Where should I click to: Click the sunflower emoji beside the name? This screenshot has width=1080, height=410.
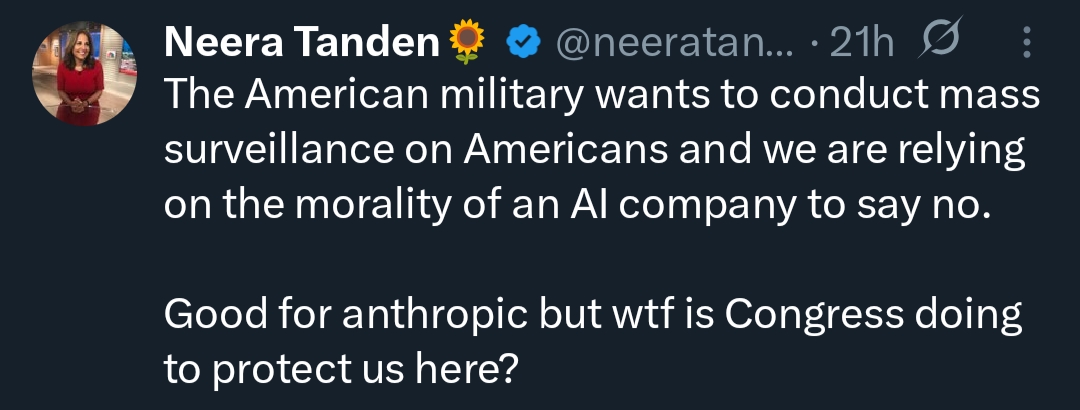(468, 42)
